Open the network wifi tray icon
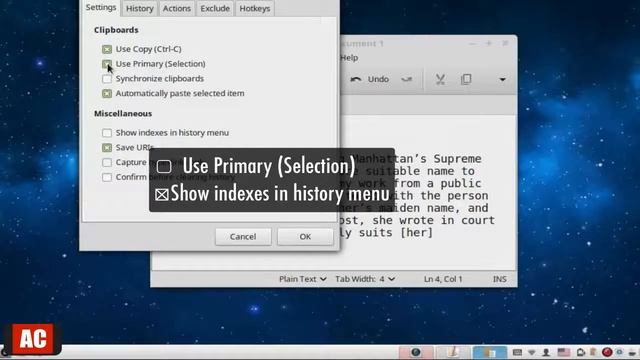Screen dimensions: 640x360 click(x=531, y=352)
